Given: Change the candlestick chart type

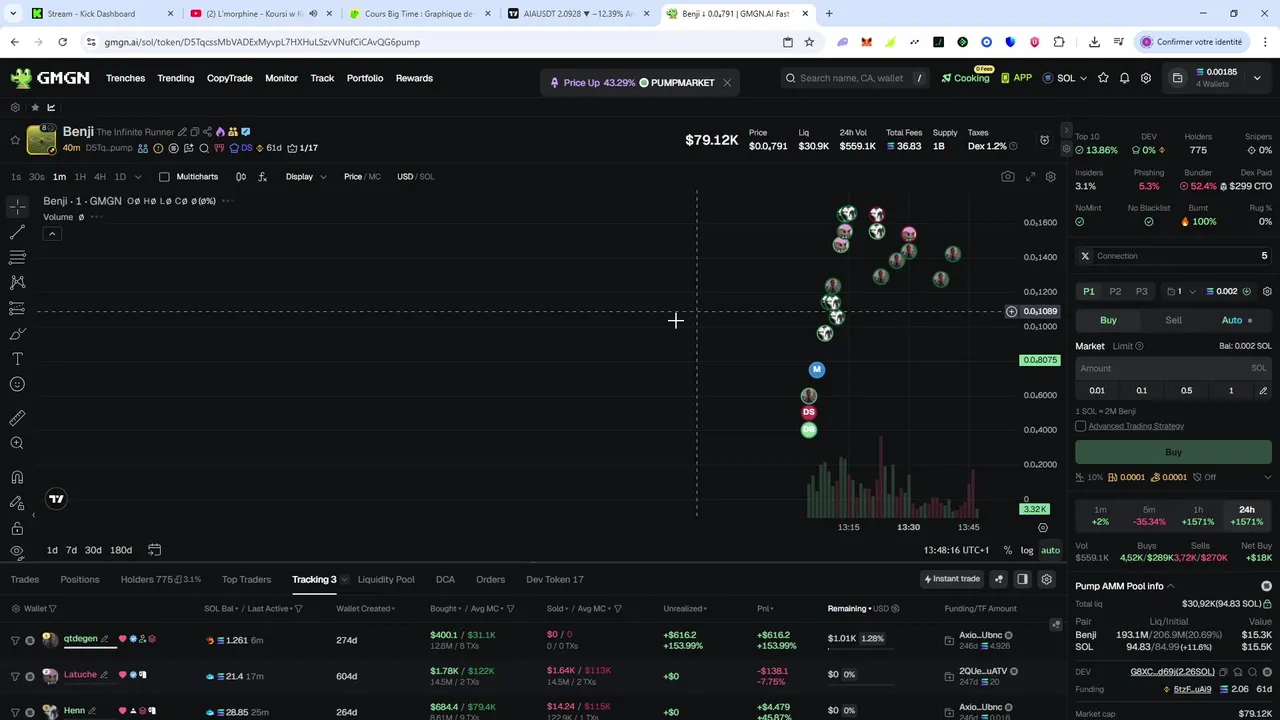Looking at the screenshot, I should tap(241, 177).
